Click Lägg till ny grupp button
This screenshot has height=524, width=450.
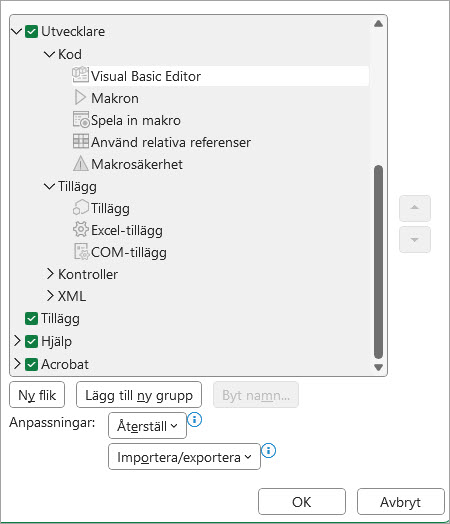click(x=139, y=395)
